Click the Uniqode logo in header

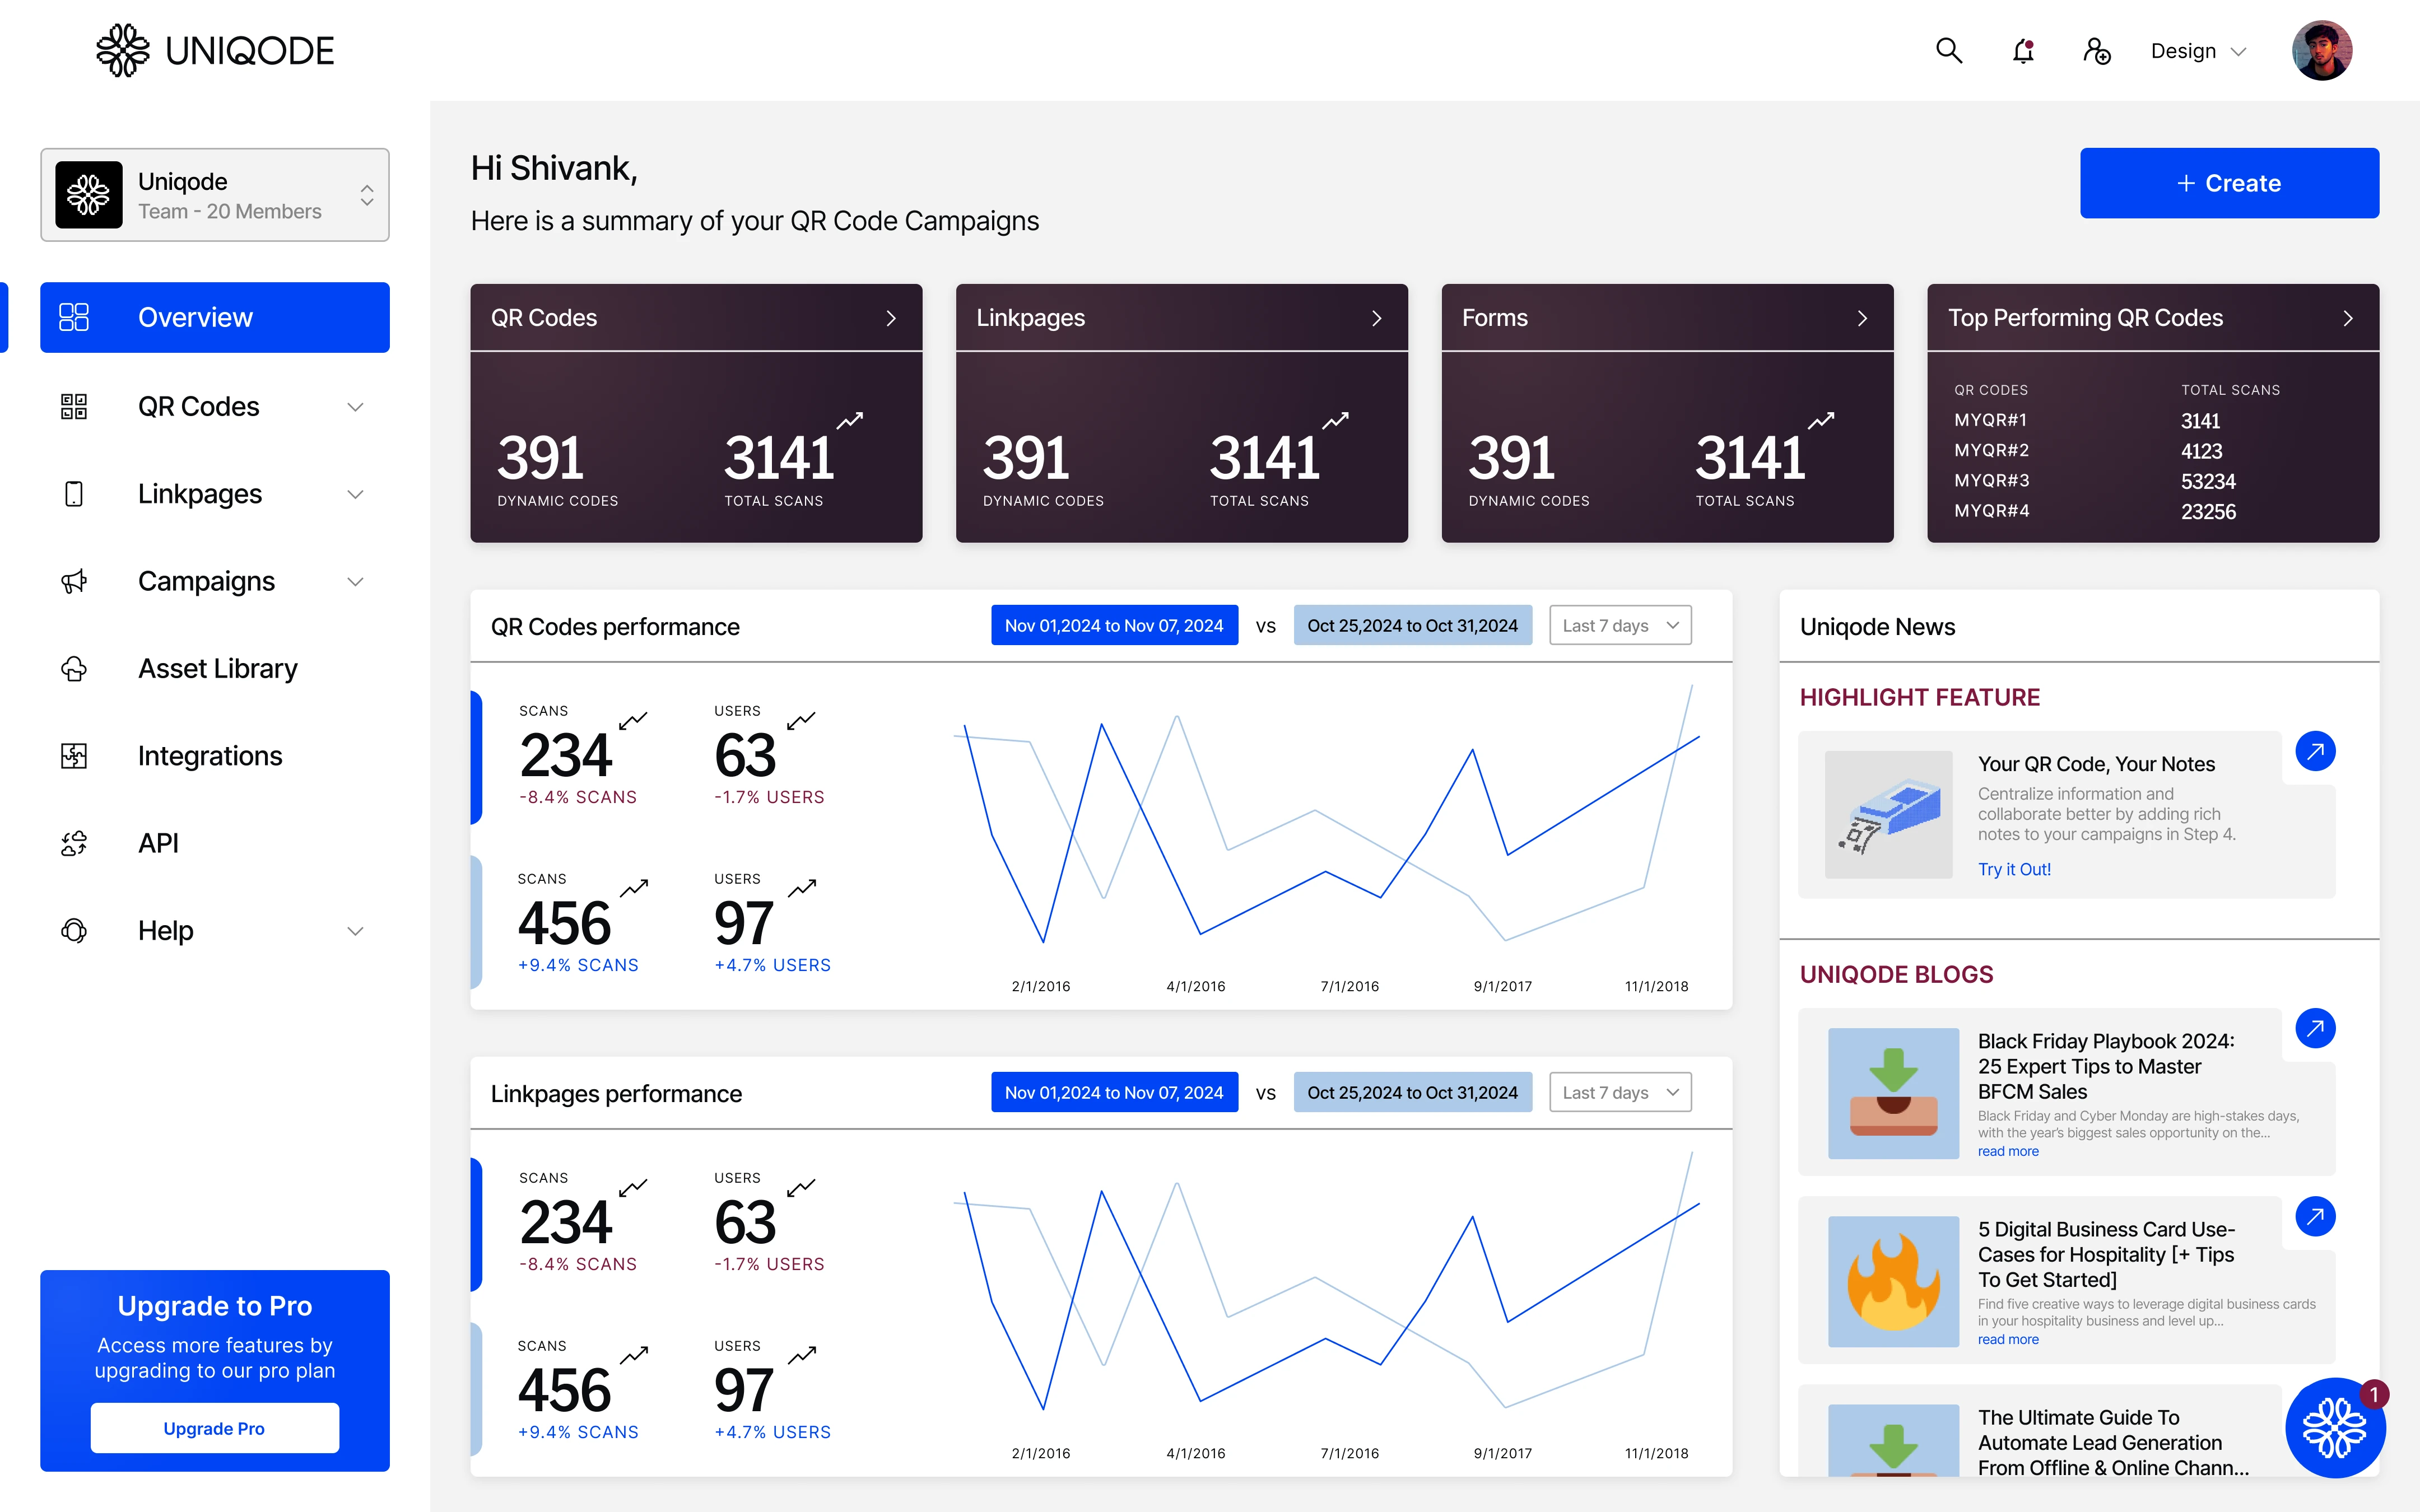pyautogui.click(x=215, y=51)
